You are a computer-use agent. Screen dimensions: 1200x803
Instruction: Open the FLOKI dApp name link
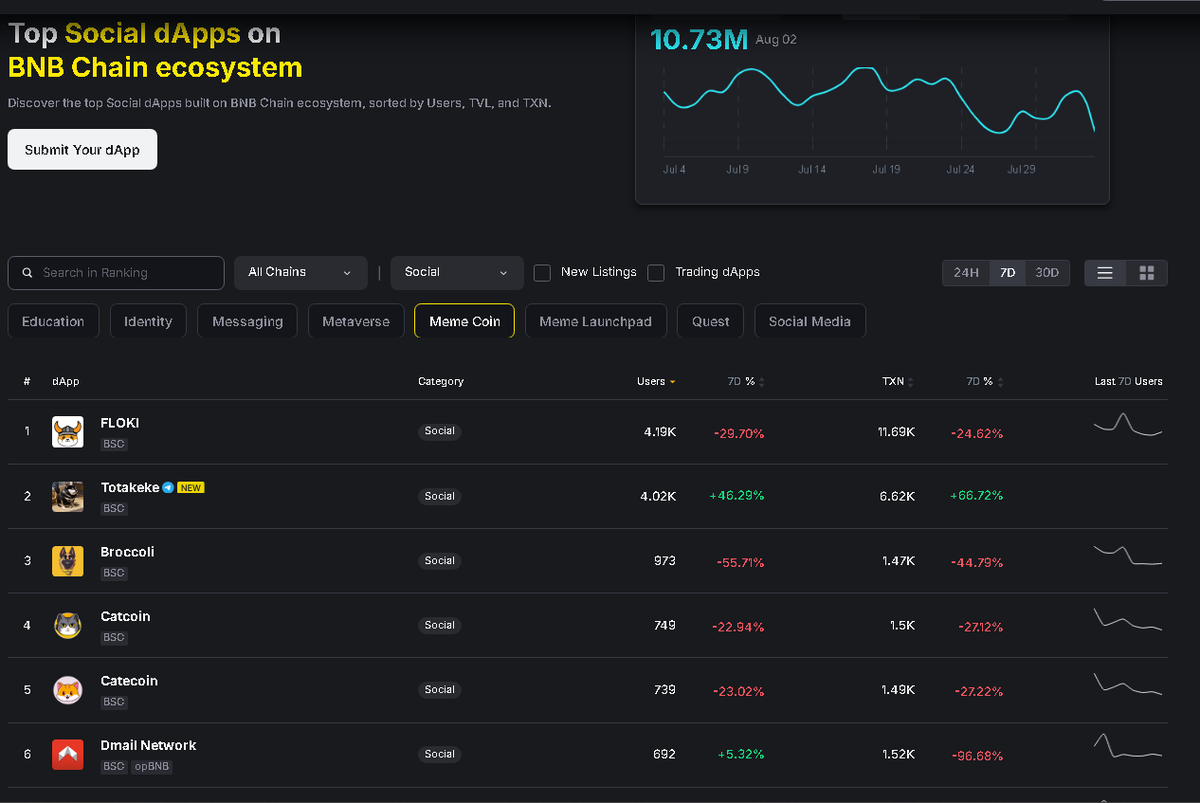(120, 423)
